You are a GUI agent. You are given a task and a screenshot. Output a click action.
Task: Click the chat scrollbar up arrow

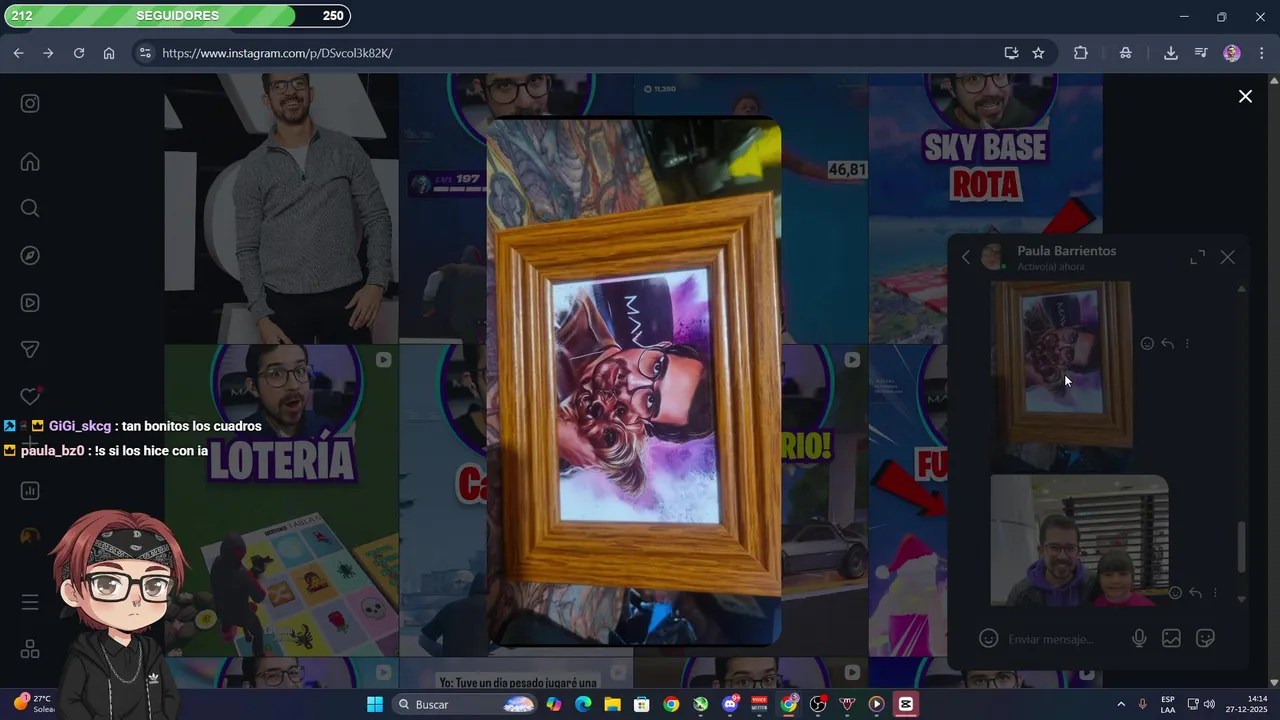[1242, 289]
